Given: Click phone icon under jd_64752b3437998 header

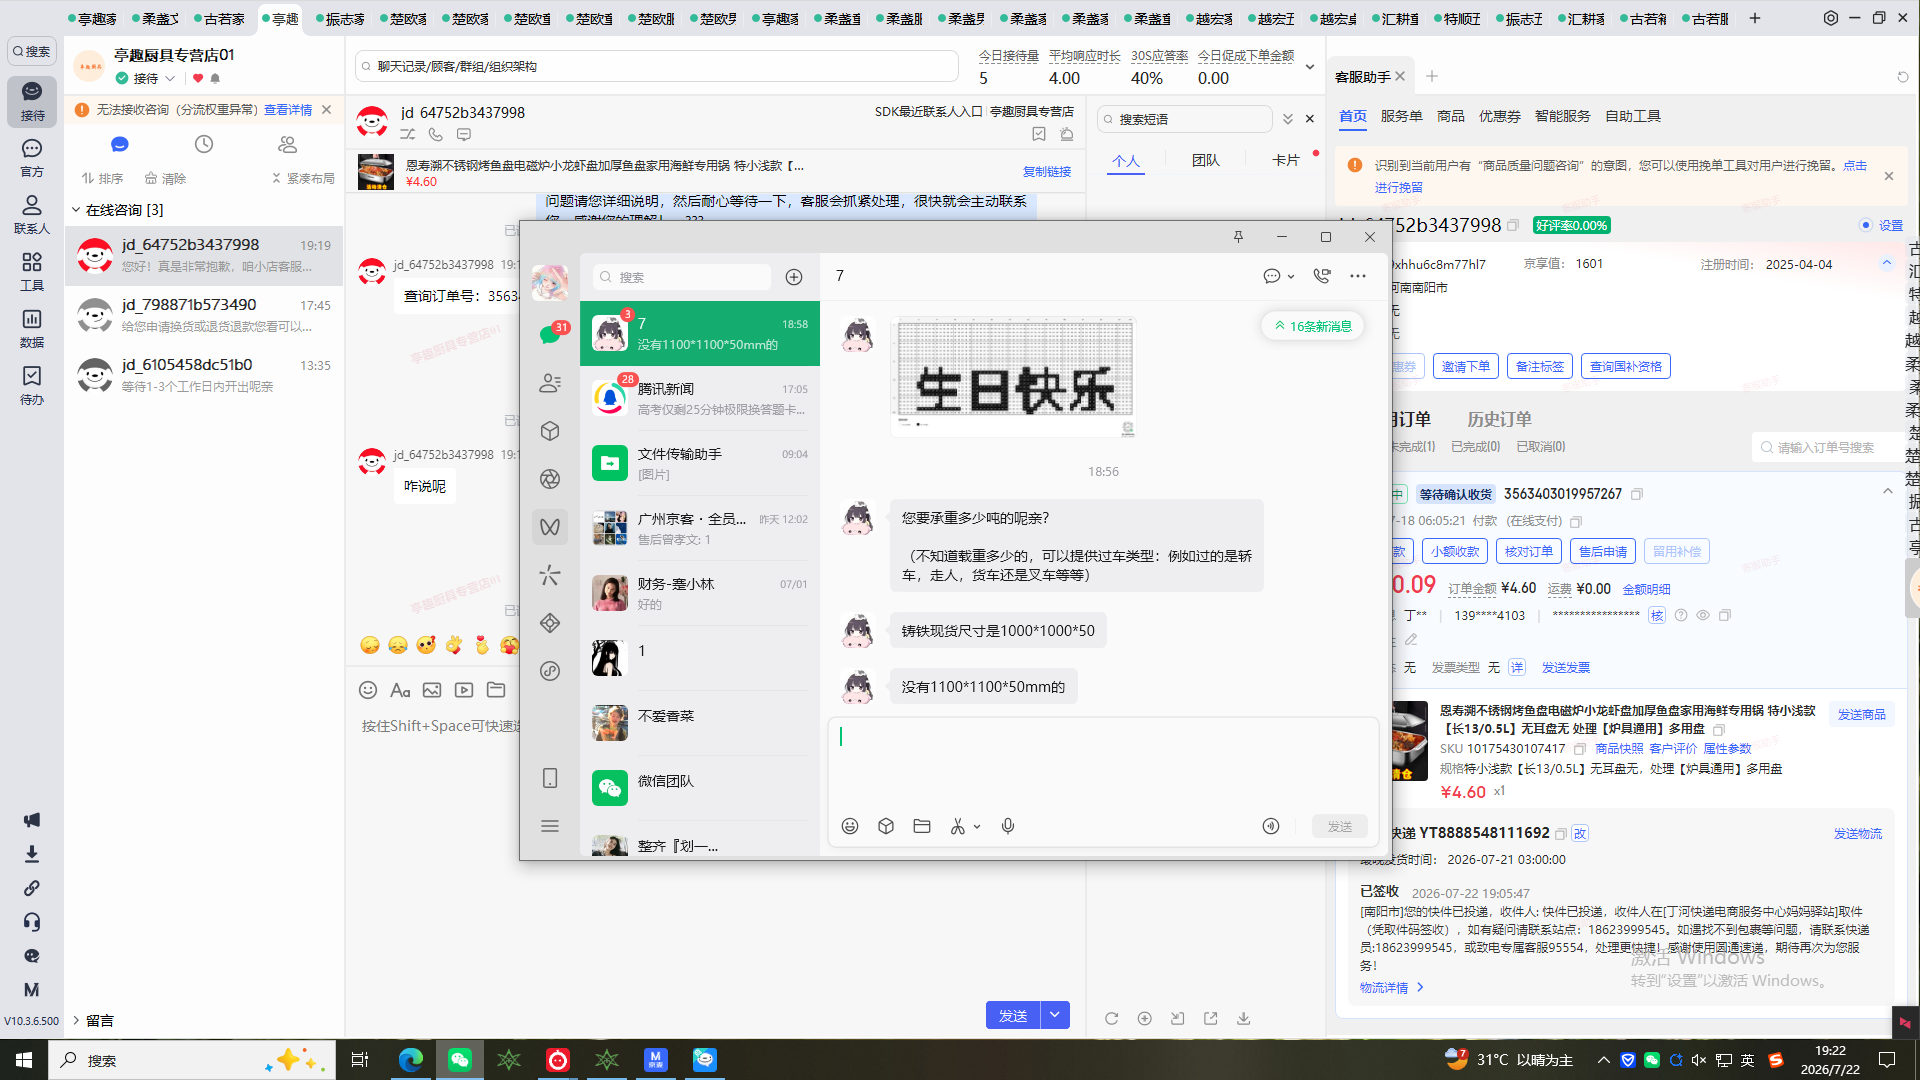Looking at the screenshot, I should coord(436,134).
